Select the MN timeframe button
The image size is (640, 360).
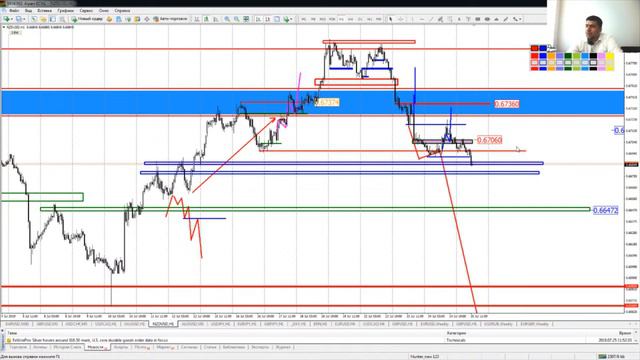[378, 19]
